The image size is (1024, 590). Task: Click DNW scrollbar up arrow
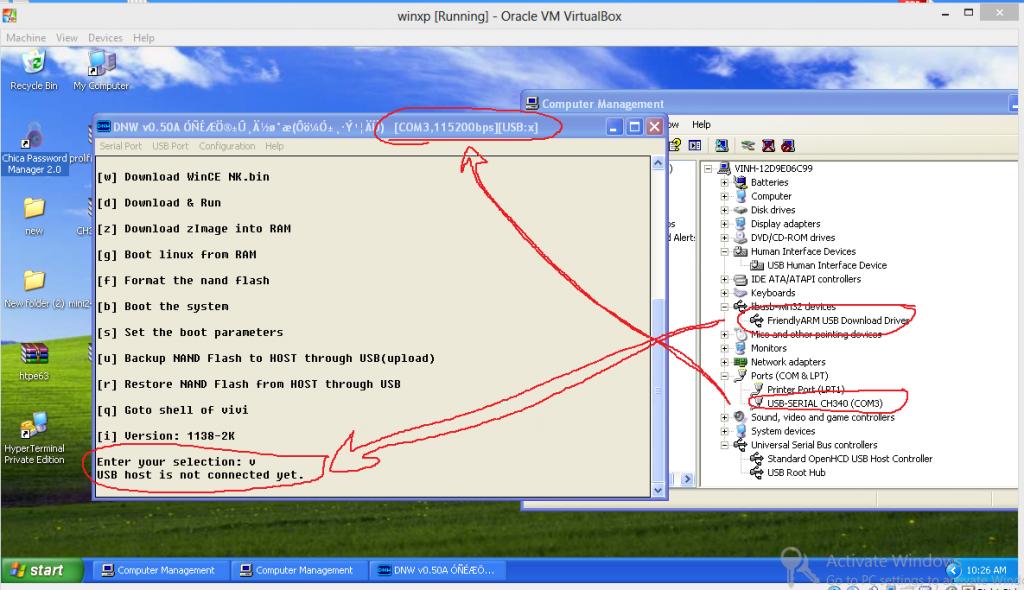pyautogui.click(x=658, y=163)
